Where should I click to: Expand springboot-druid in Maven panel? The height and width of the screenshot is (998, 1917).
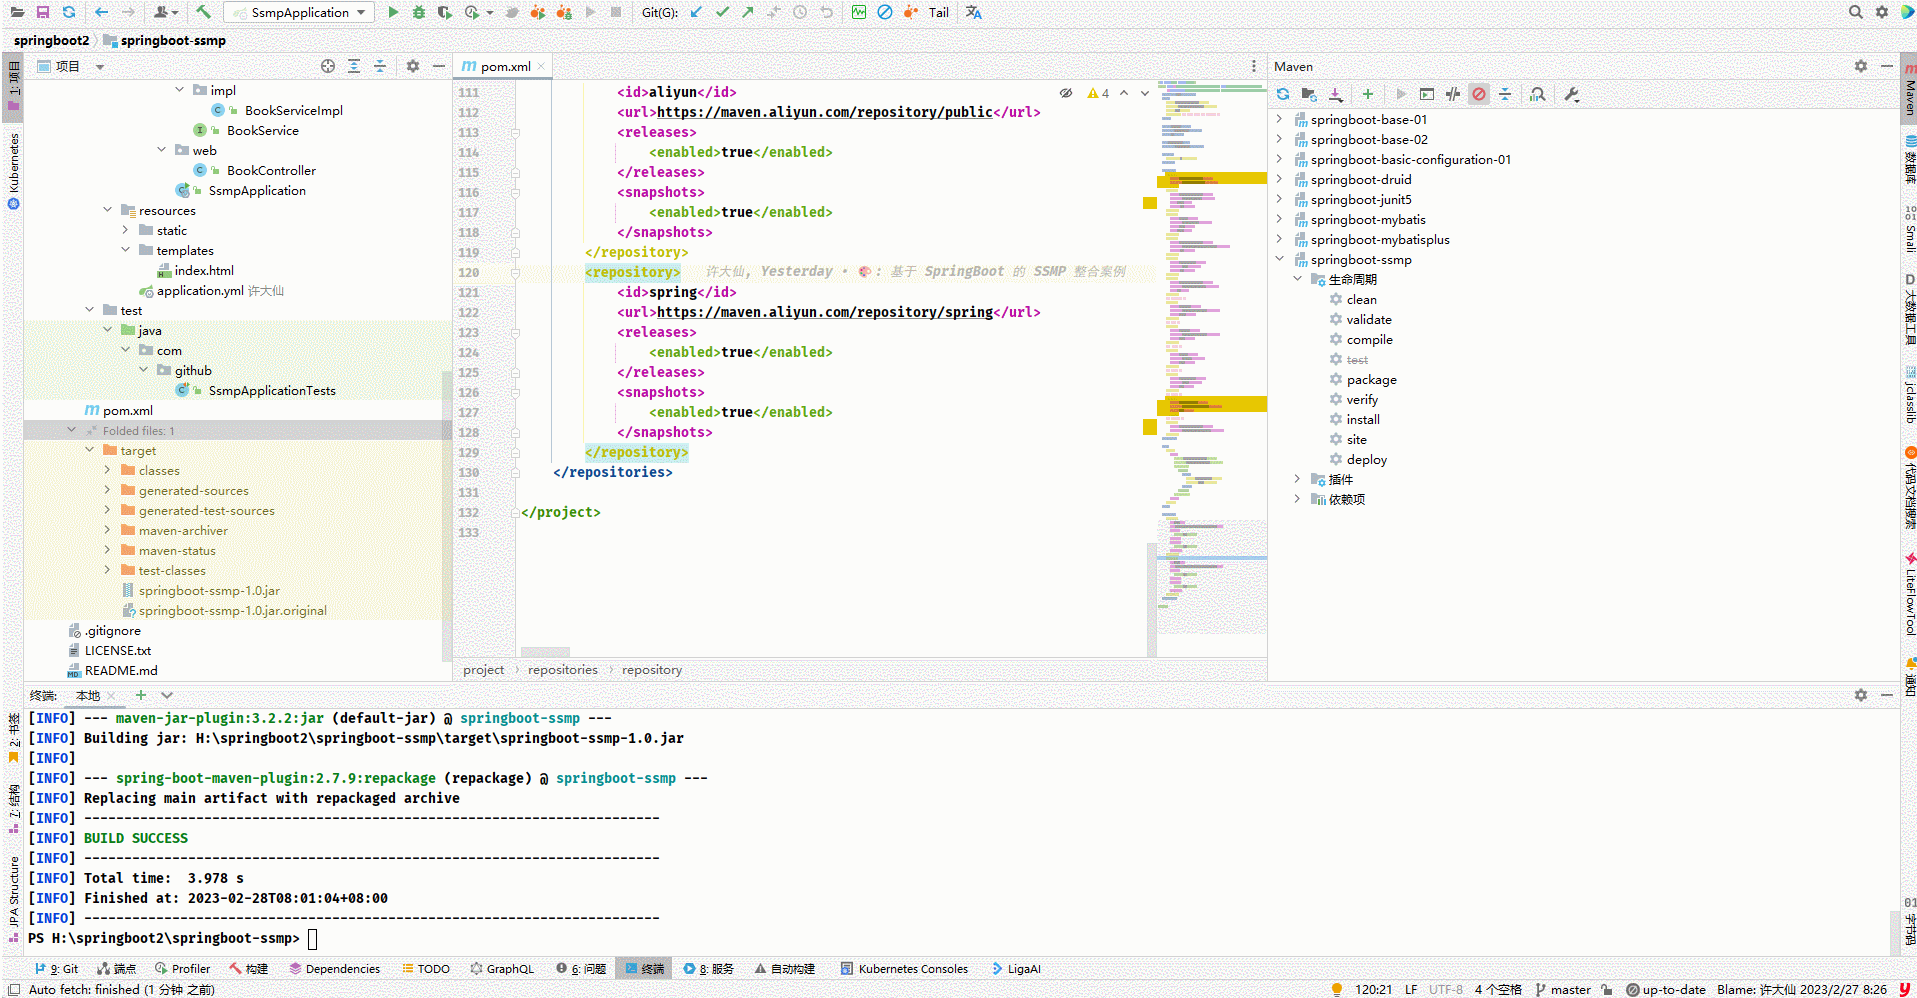click(x=1279, y=179)
